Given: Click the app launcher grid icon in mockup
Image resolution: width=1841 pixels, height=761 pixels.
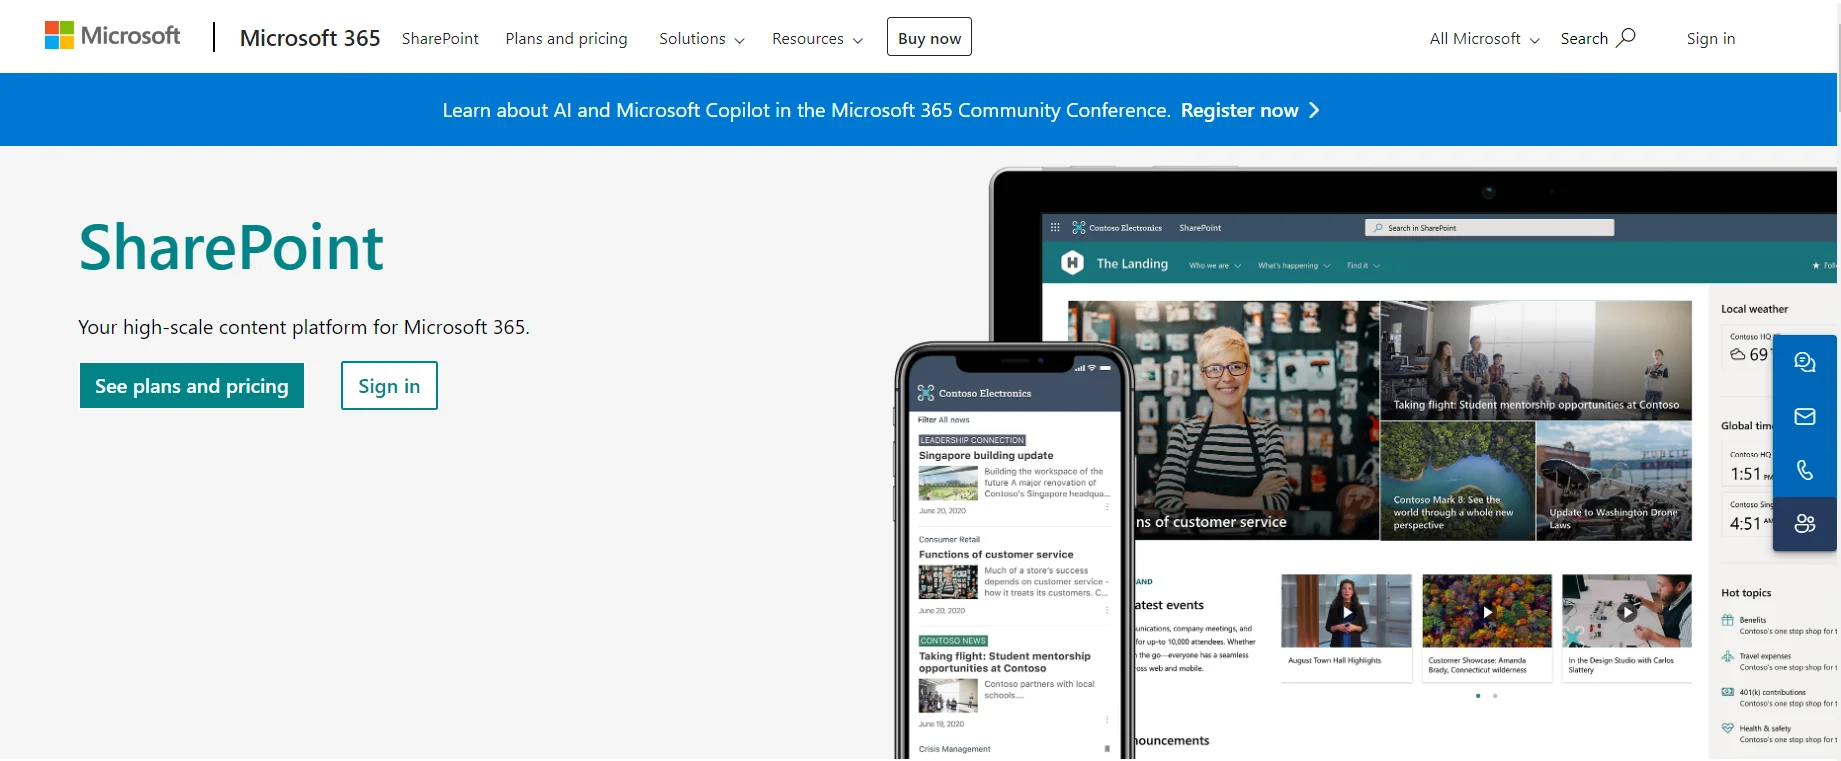Looking at the screenshot, I should click(x=1055, y=228).
